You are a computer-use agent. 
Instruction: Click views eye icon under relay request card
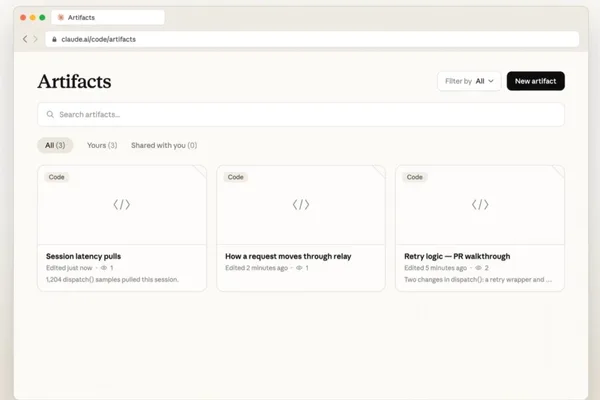click(x=299, y=268)
